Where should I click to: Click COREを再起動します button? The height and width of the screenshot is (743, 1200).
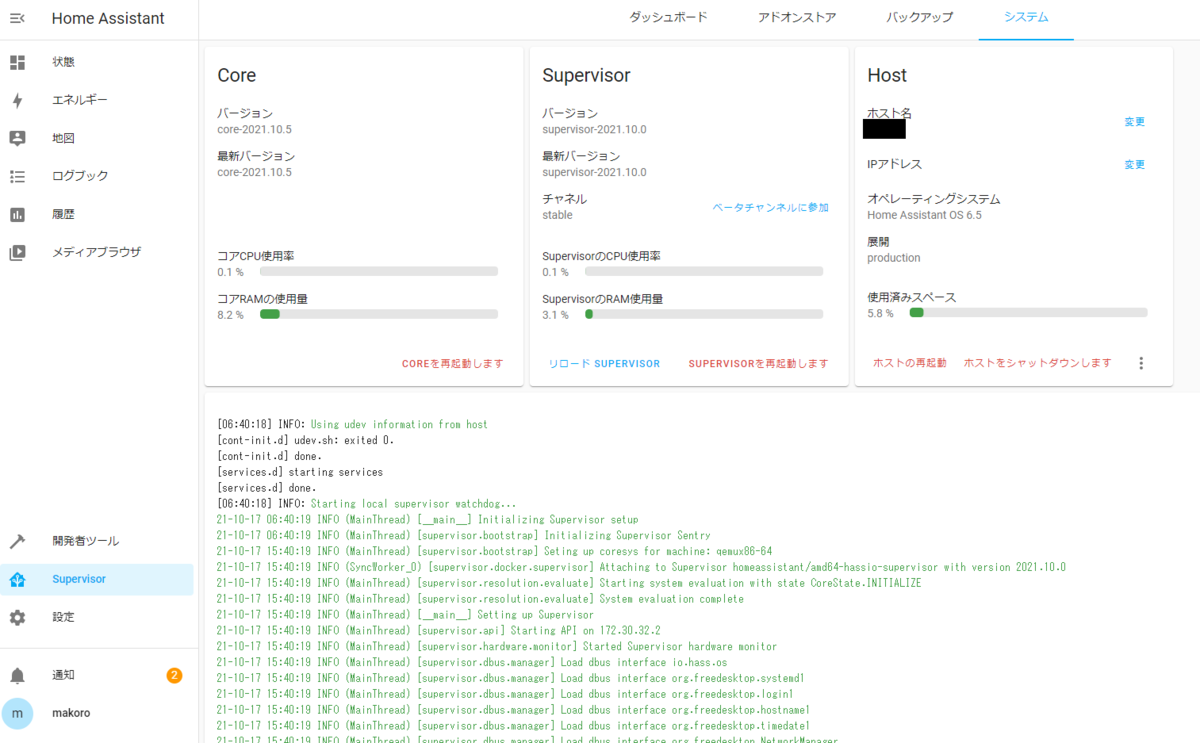[452, 363]
